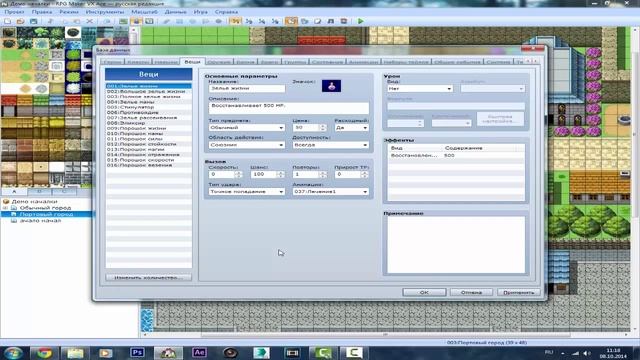Open the Resource Manager toolbar icon
Image resolution: width=640 pixels, height=360 pixels.
click(x=304, y=21)
